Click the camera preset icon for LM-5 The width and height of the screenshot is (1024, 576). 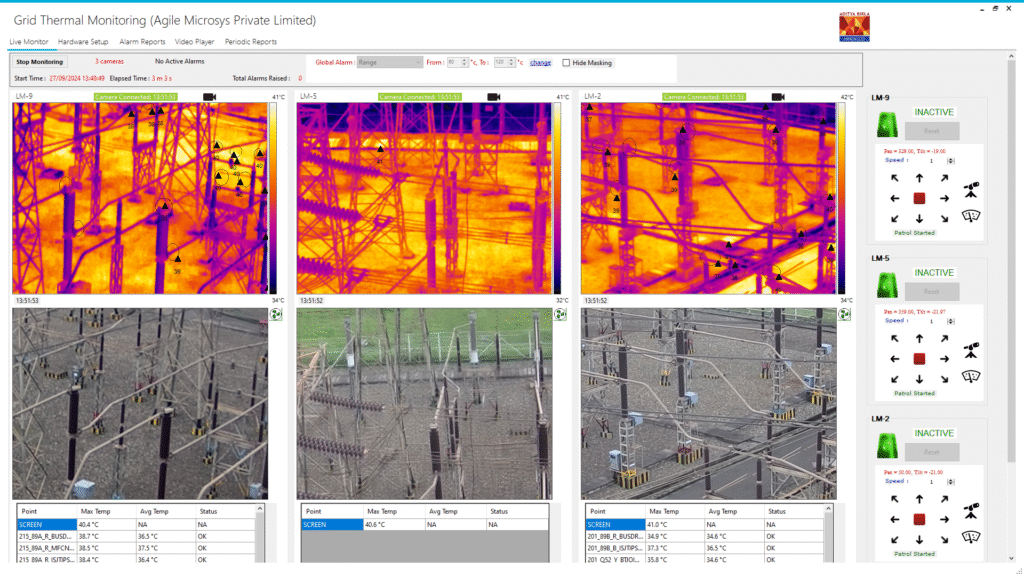(970, 352)
